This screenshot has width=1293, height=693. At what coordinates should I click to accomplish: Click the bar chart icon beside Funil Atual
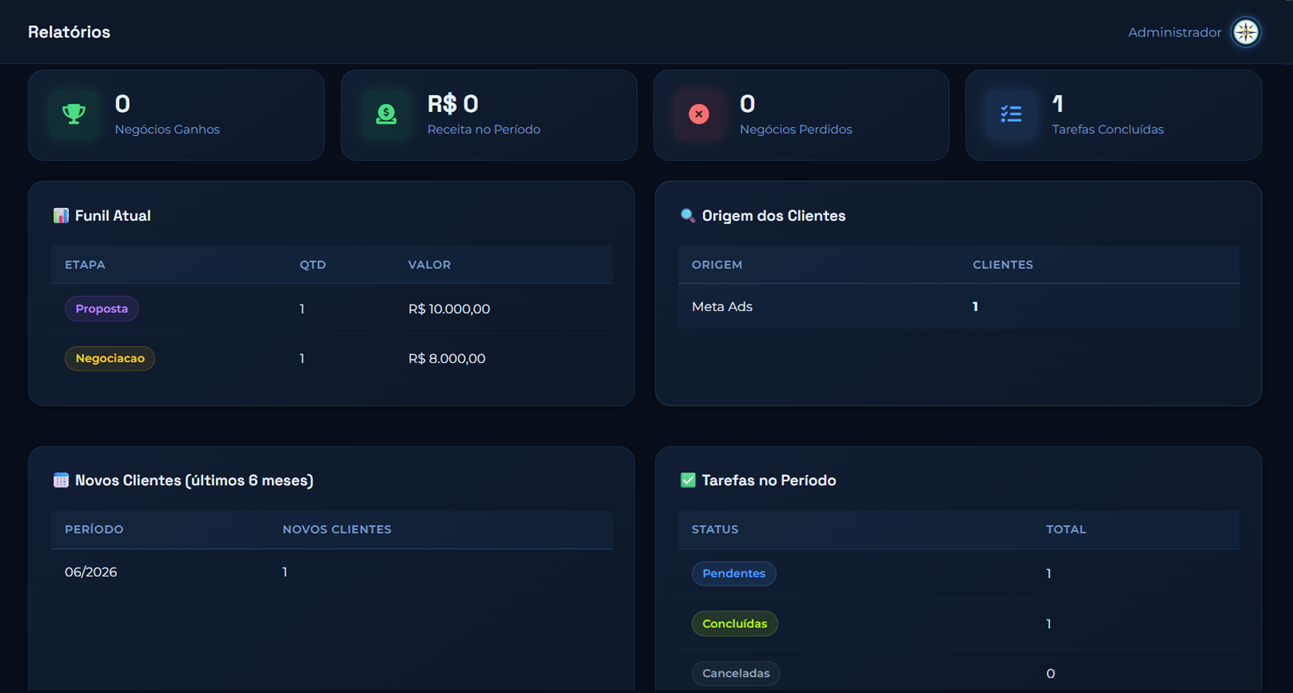[61, 216]
